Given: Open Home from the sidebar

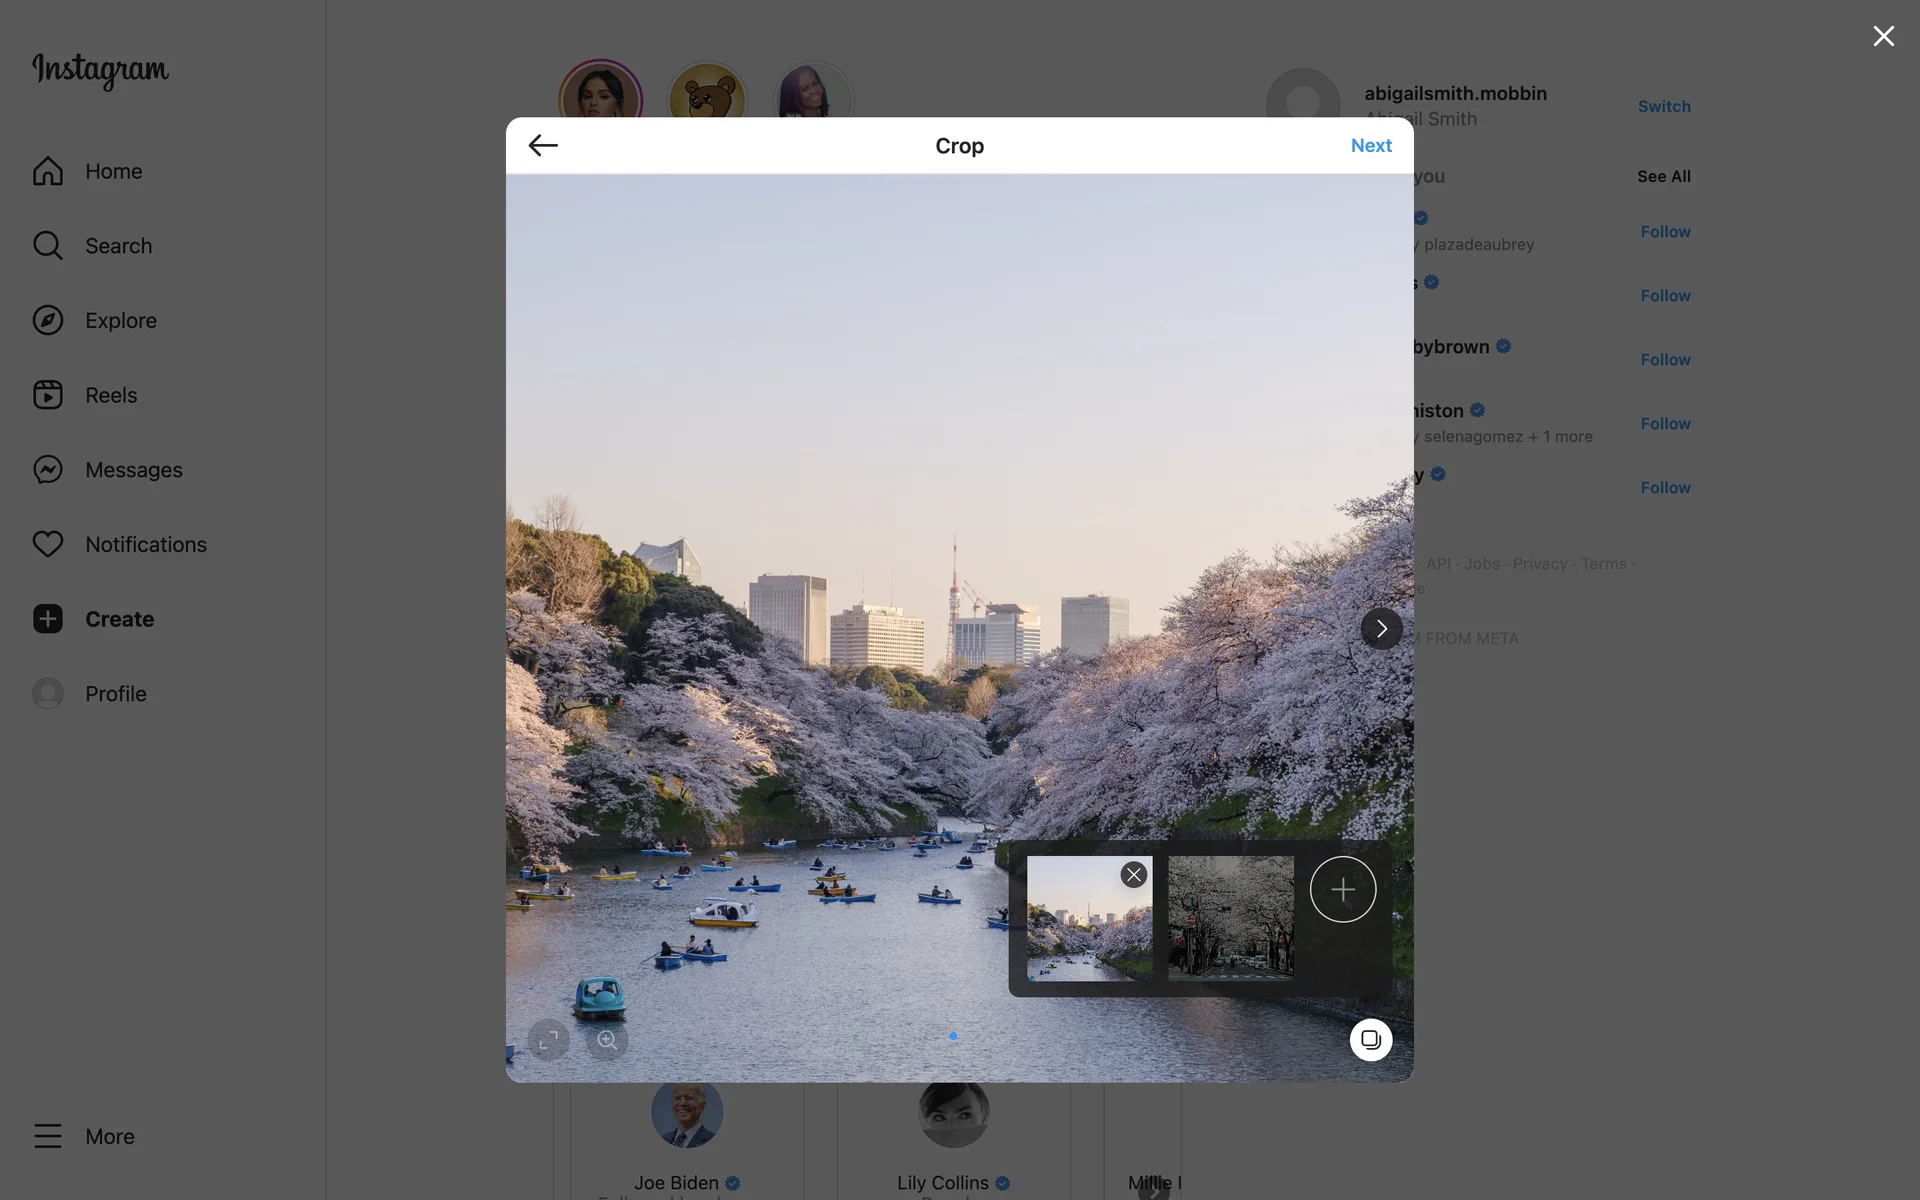Looking at the screenshot, I should 113,171.
